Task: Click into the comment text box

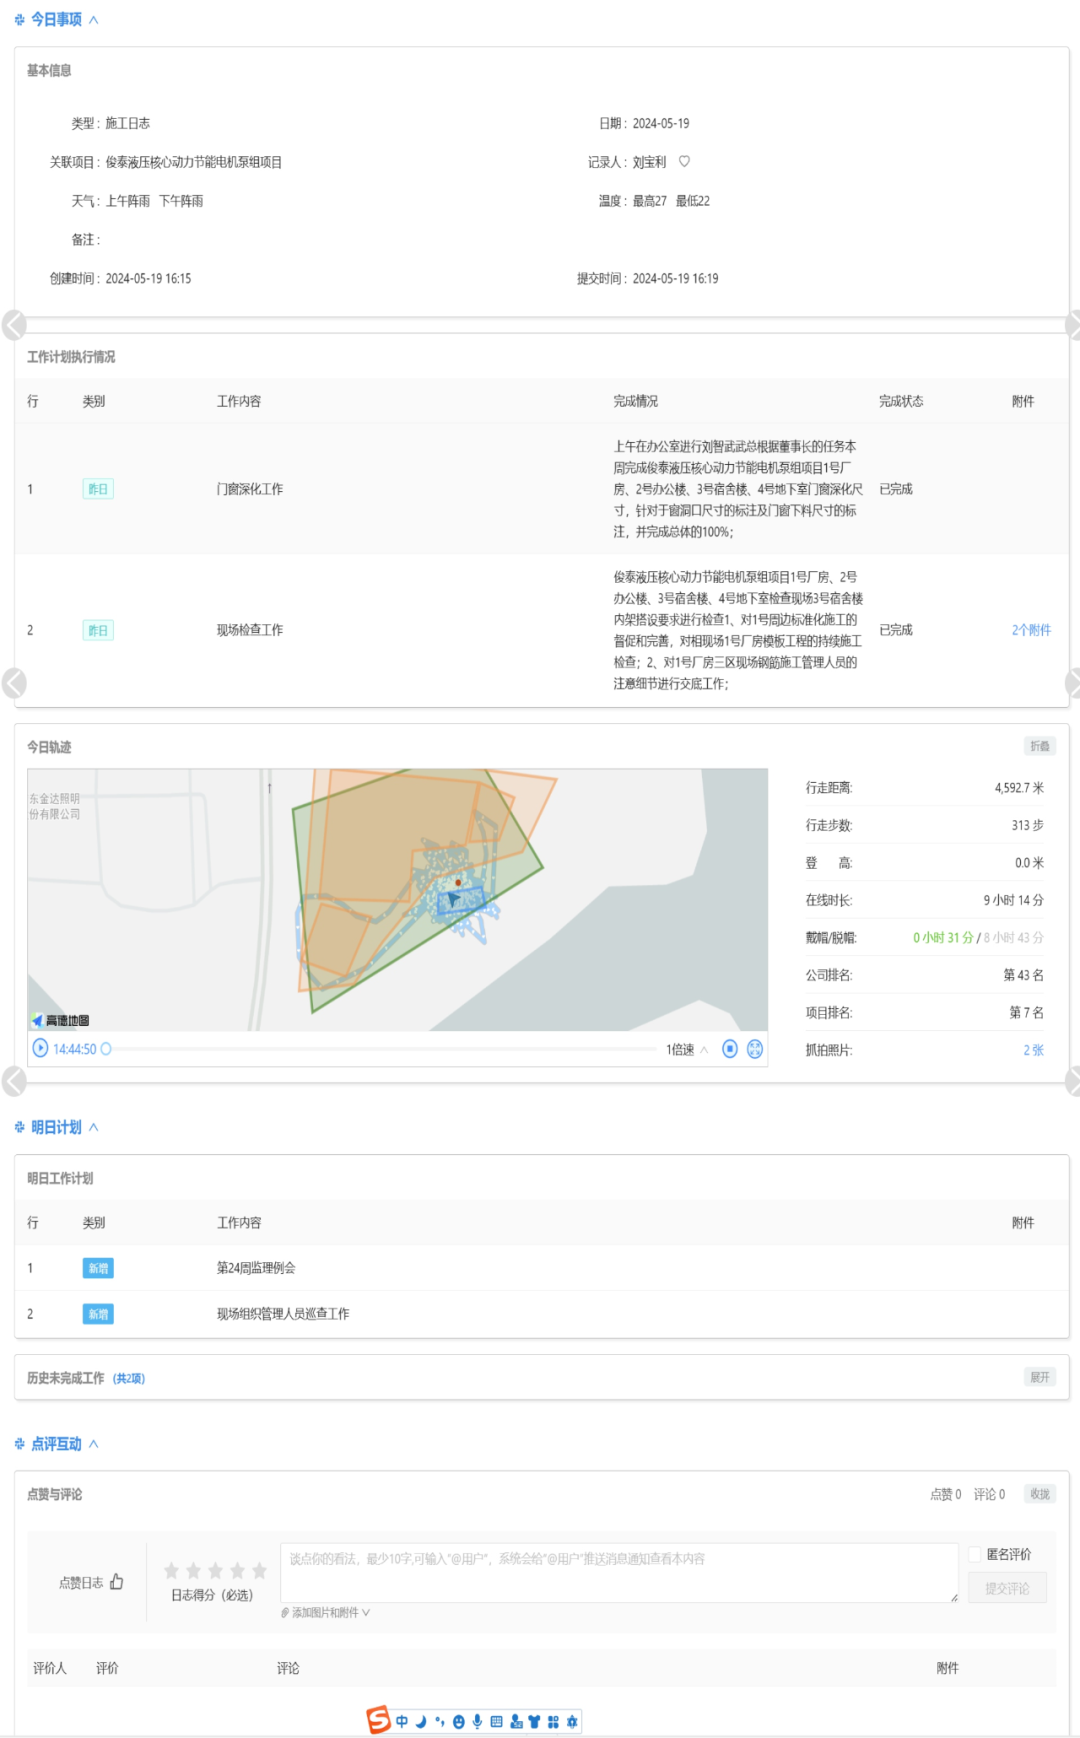Action: coord(618,1572)
